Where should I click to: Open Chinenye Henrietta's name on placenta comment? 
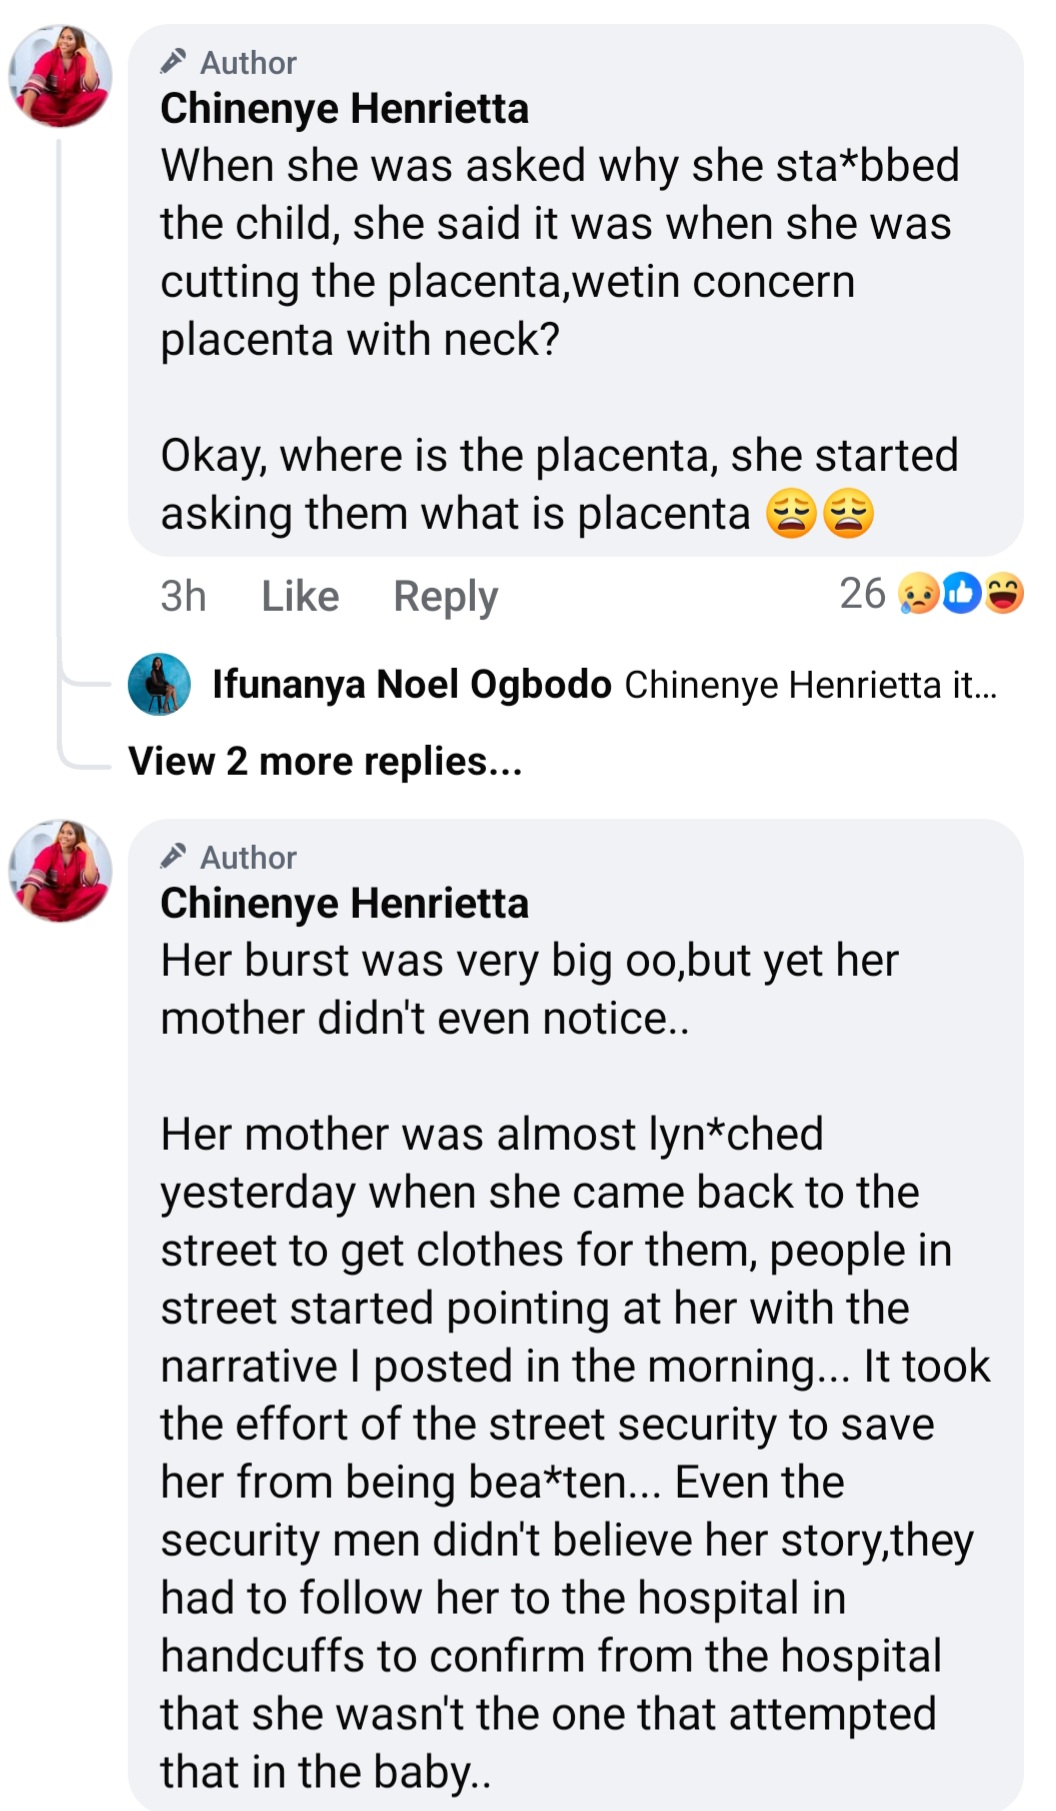(344, 109)
